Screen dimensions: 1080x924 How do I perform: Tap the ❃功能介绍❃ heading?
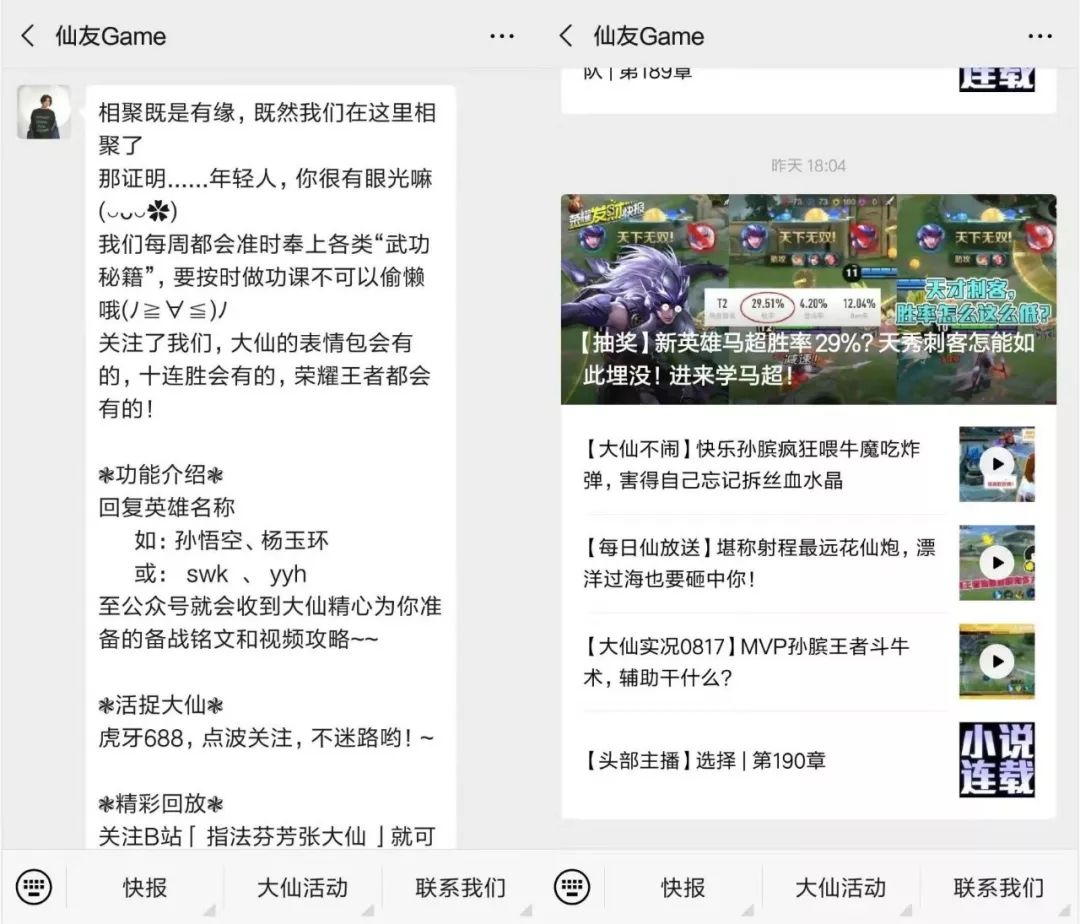pyautogui.click(x=161, y=474)
